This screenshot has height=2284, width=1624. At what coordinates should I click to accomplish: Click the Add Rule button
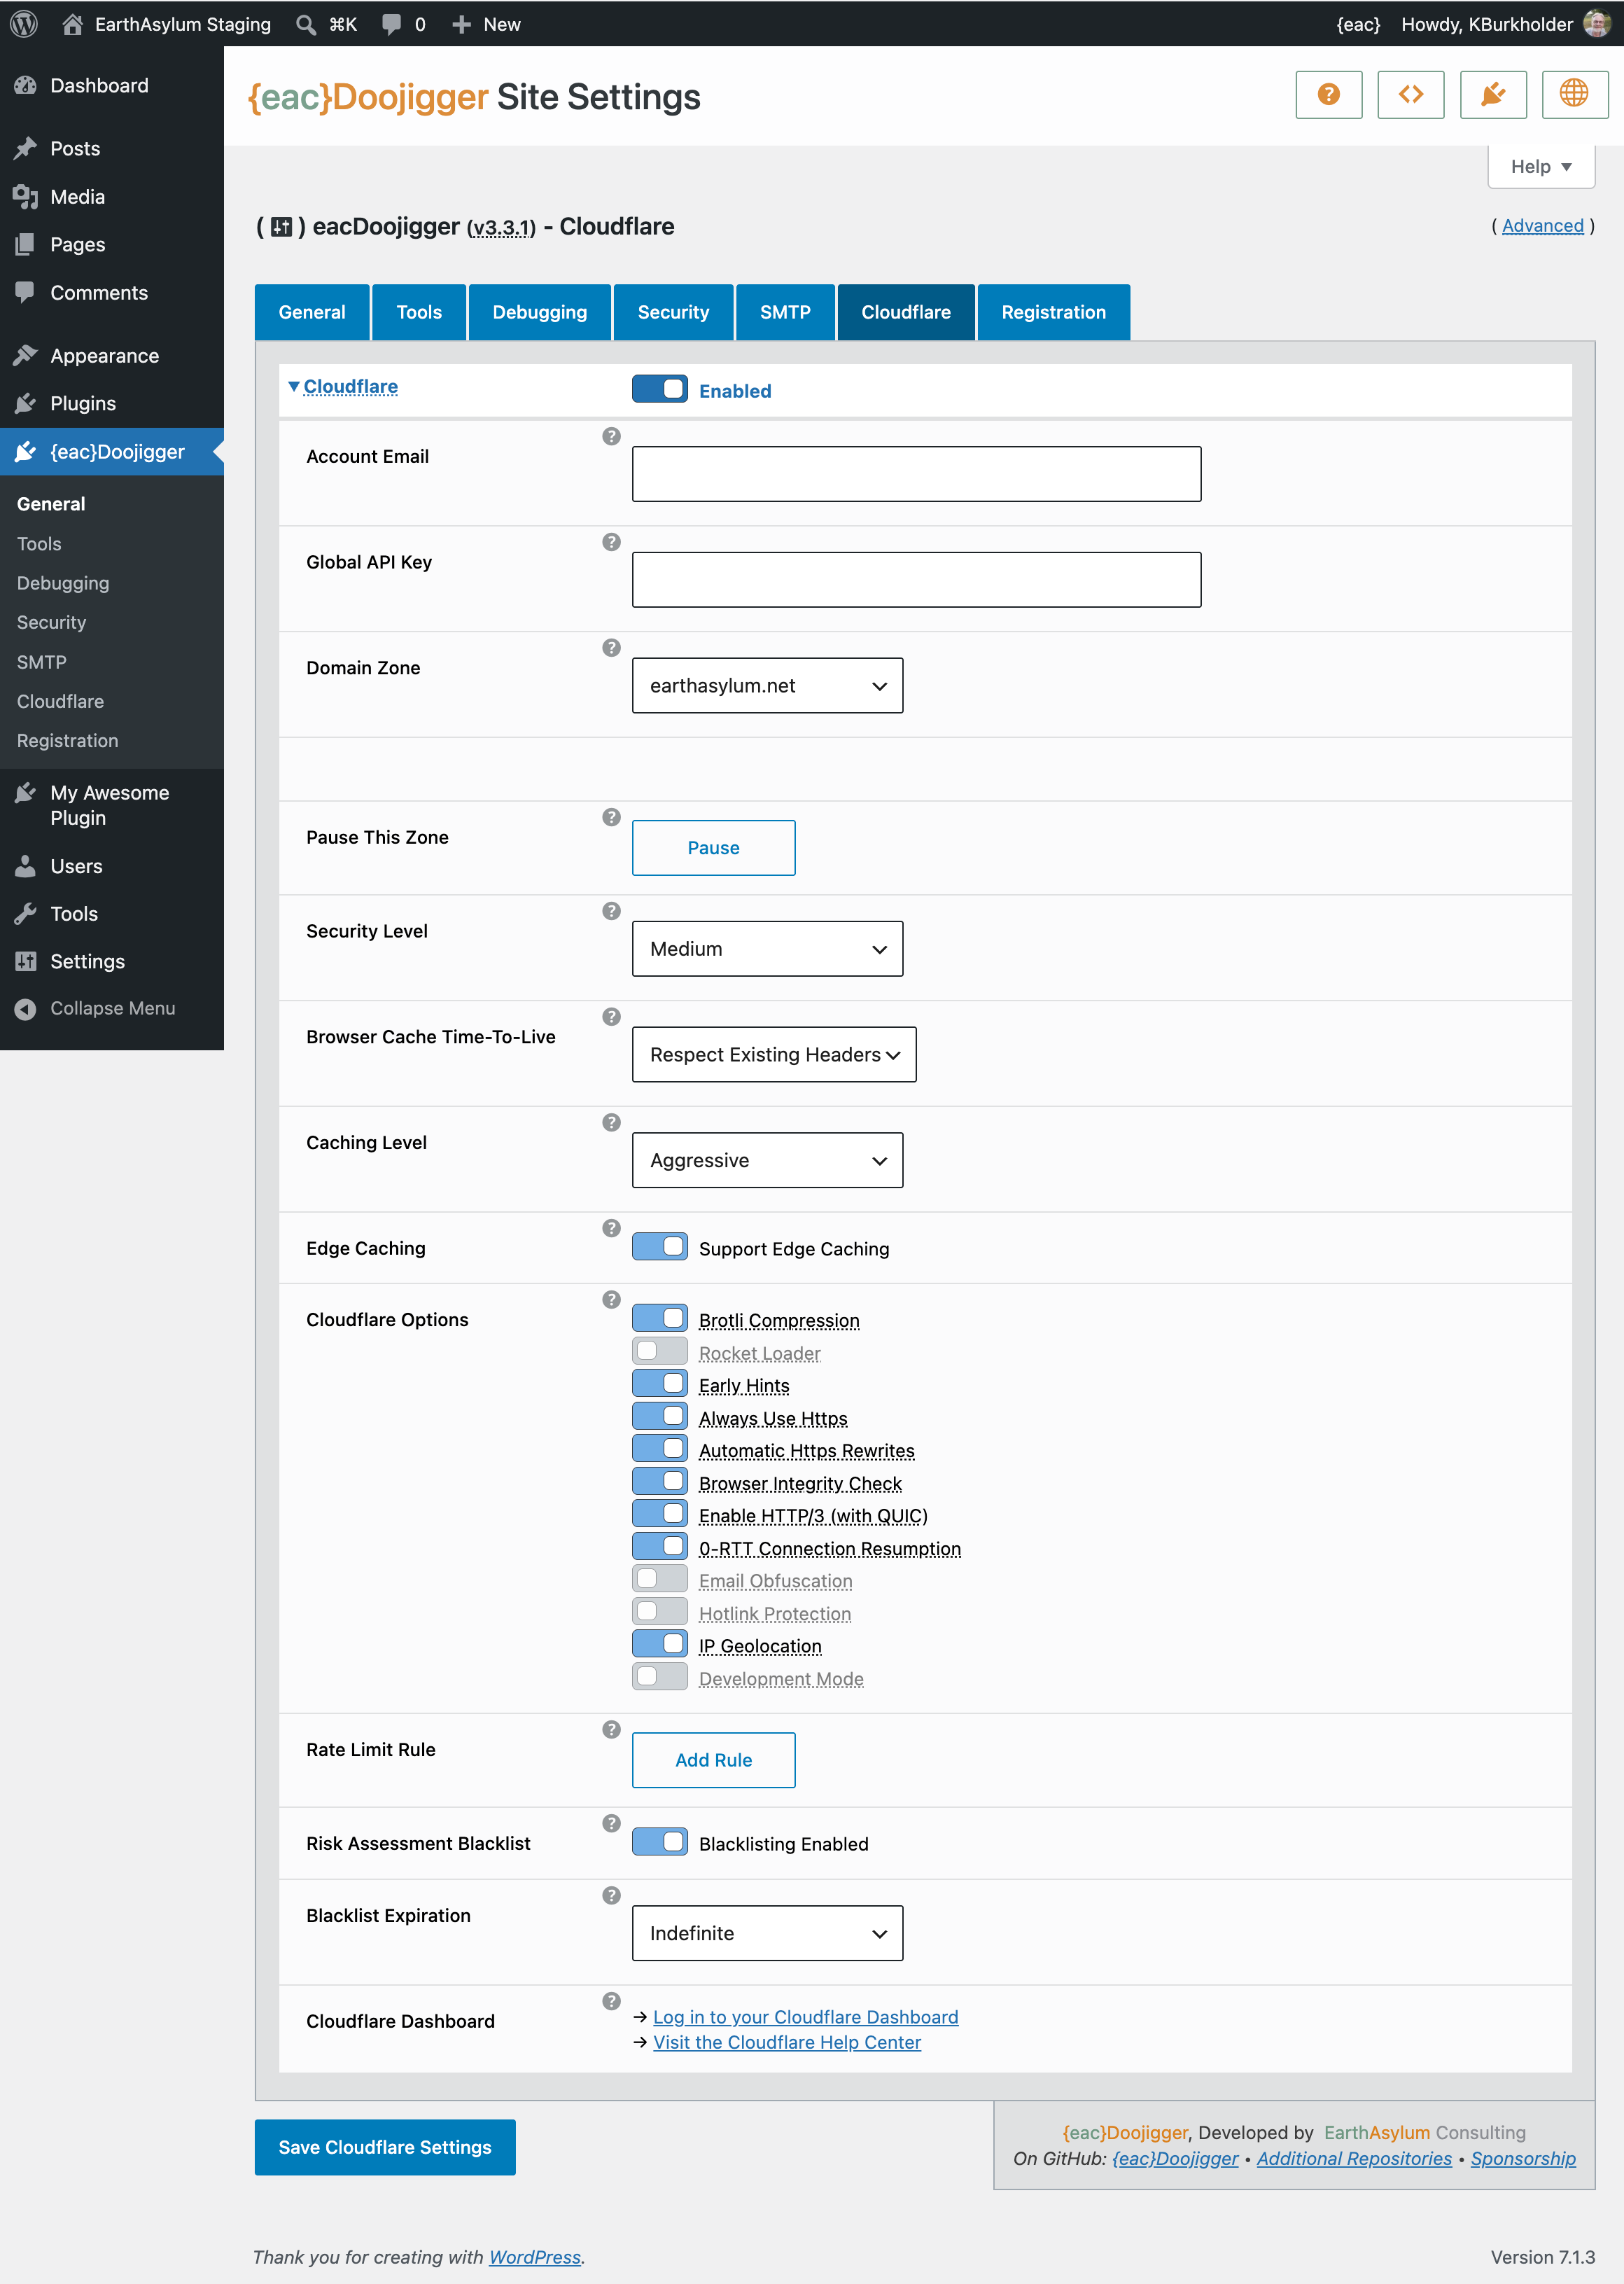(x=714, y=1760)
